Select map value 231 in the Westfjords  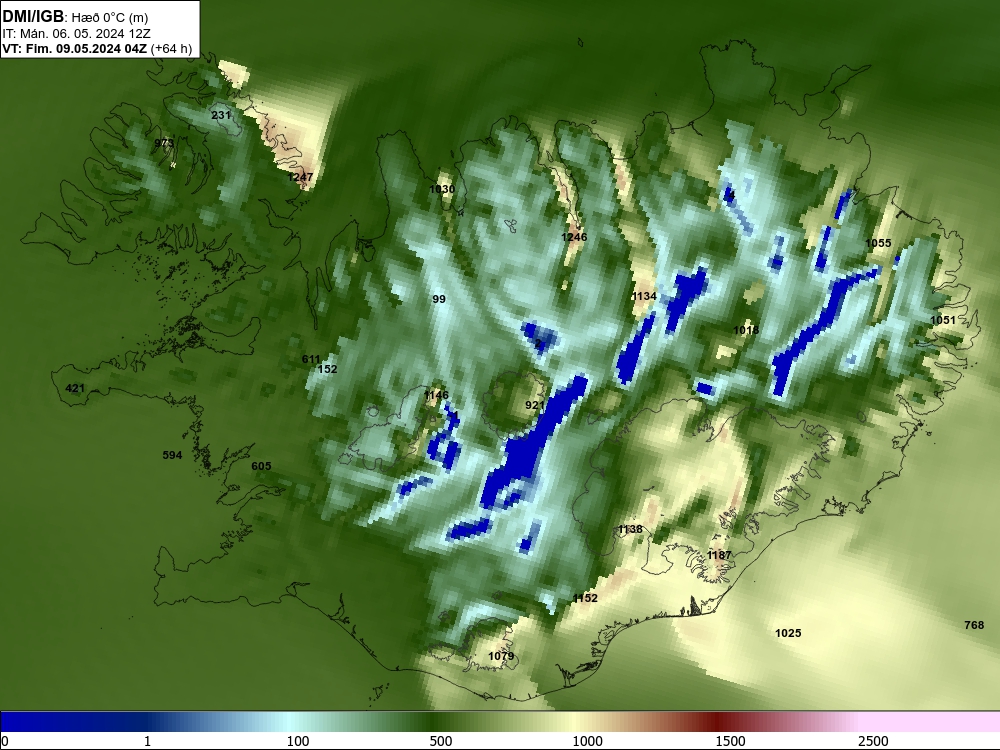221,115
